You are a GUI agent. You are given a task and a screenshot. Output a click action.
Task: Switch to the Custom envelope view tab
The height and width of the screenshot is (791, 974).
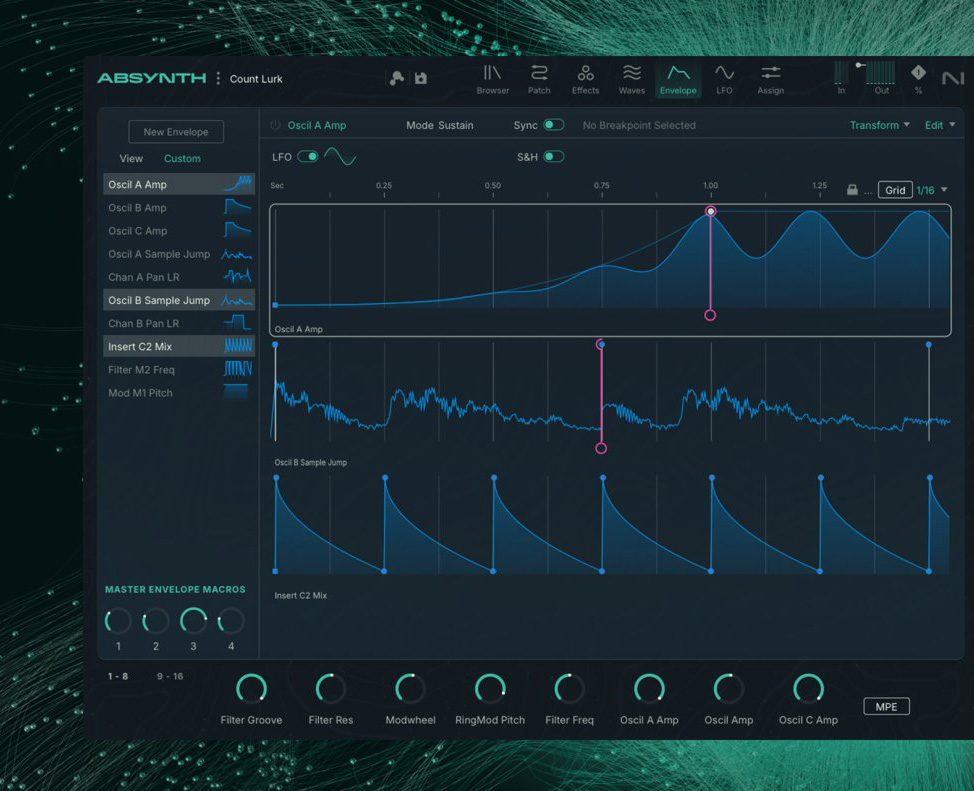tap(182, 158)
